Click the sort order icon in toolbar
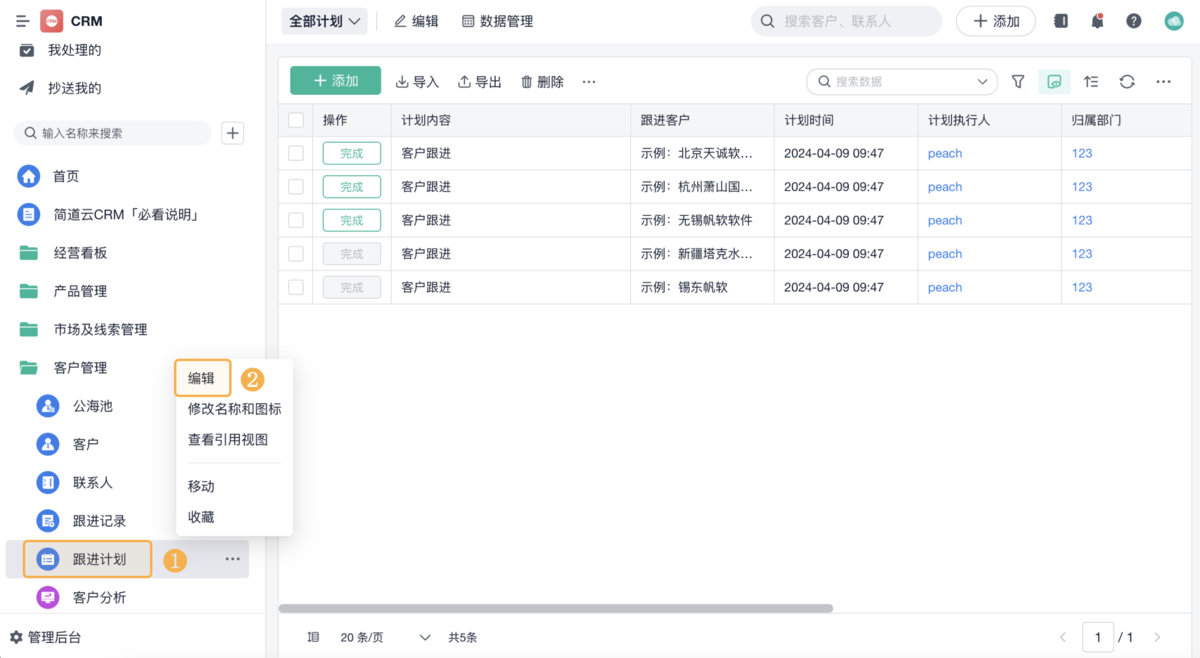This screenshot has height=658, width=1200. click(1091, 82)
